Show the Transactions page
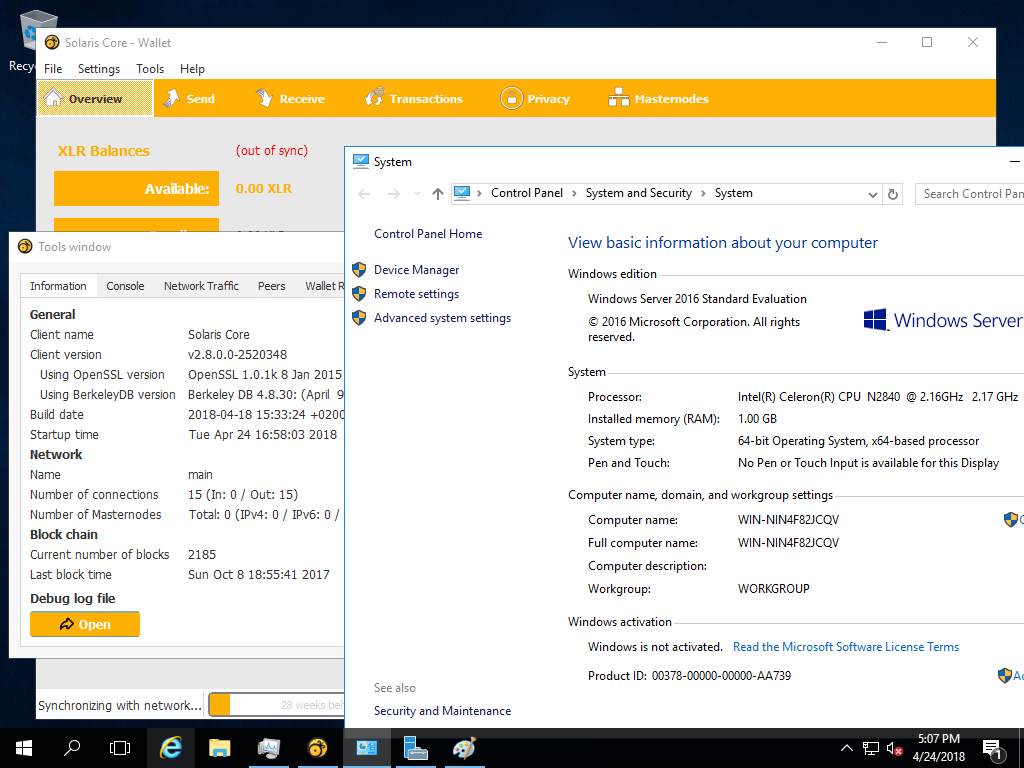 pos(413,99)
